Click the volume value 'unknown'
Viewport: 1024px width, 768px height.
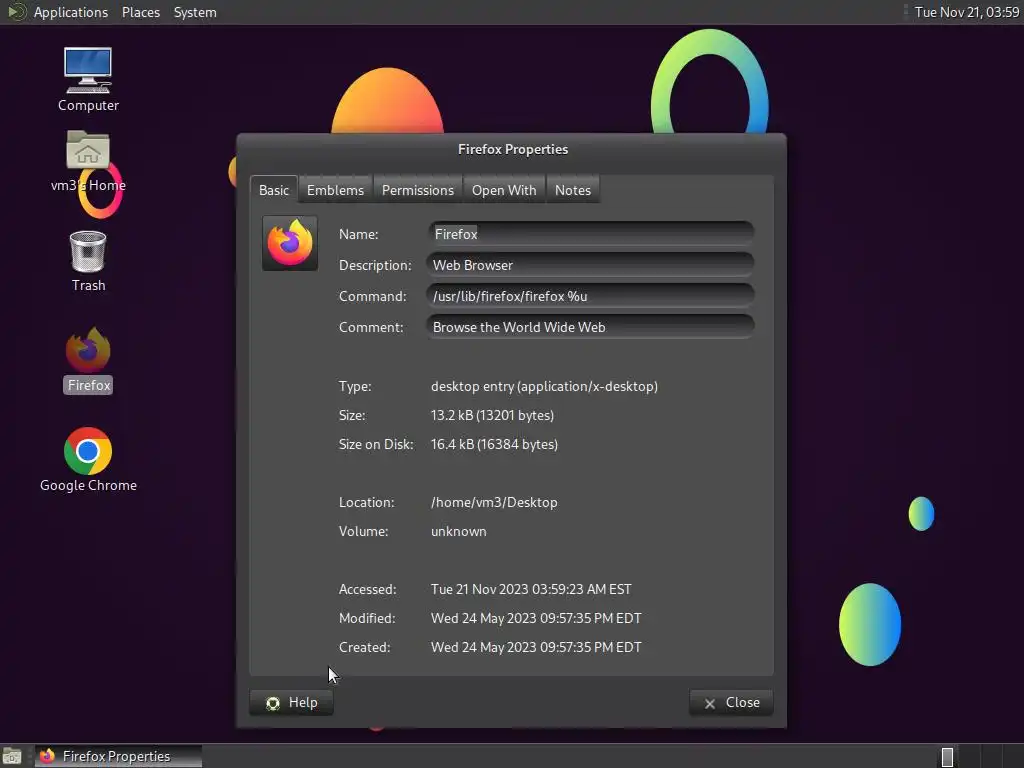(x=458, y=531)
